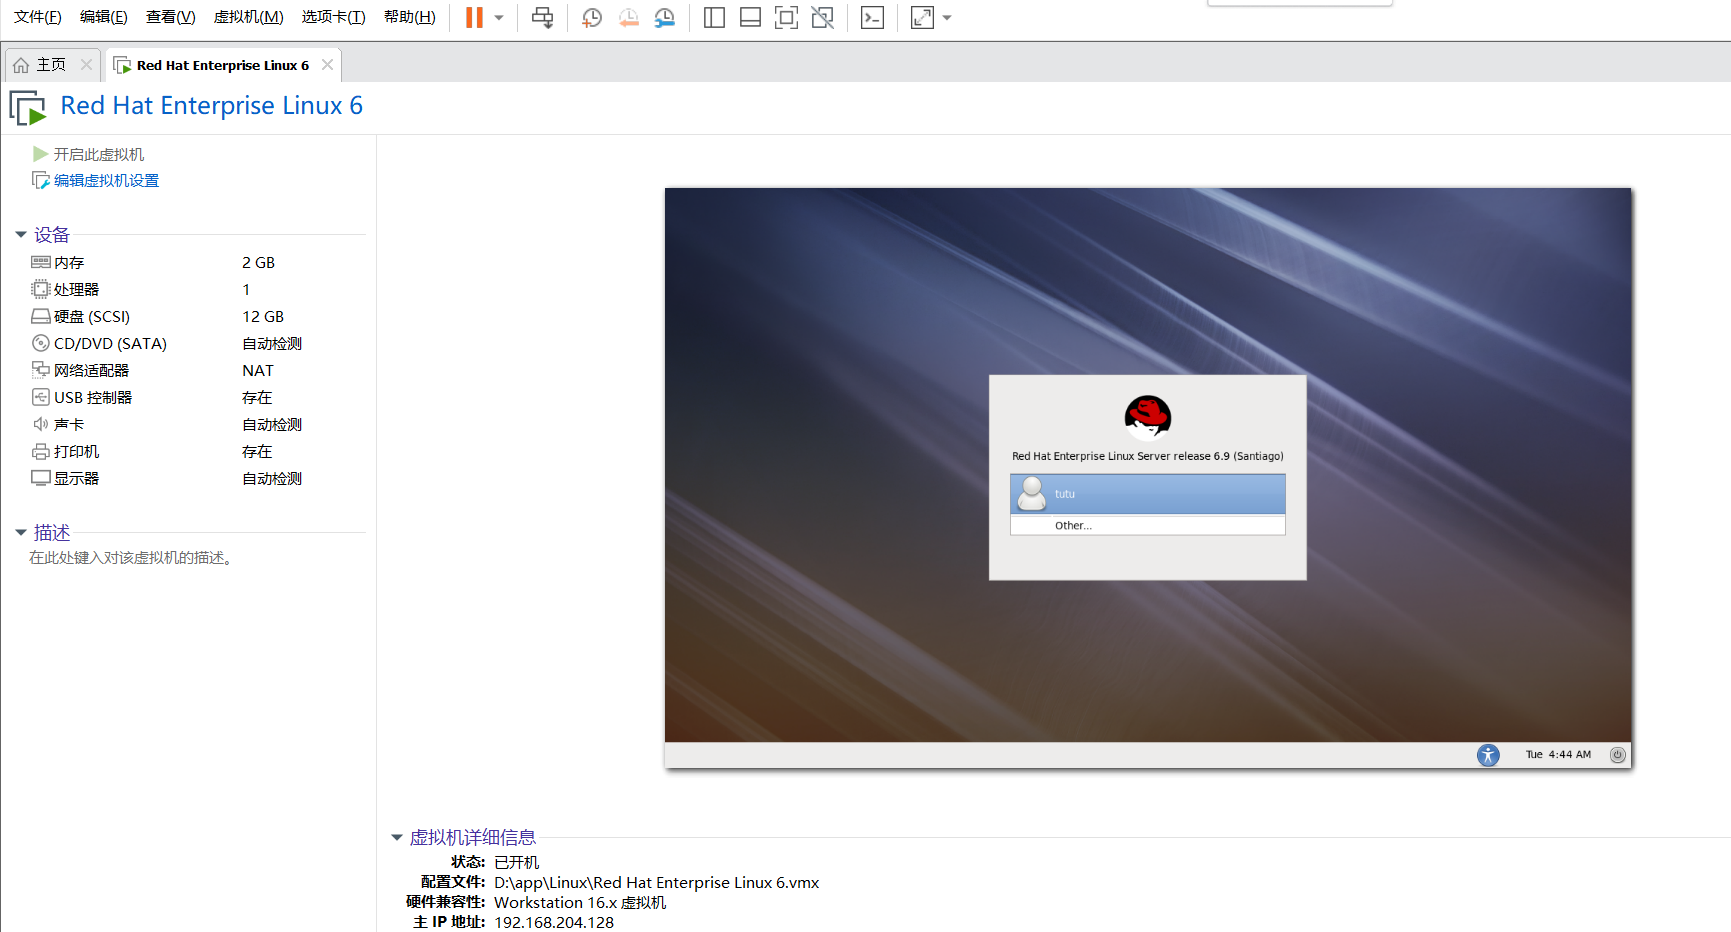
Task: Expand the suspend button dropdown arrow
Action: click(497, 17)
